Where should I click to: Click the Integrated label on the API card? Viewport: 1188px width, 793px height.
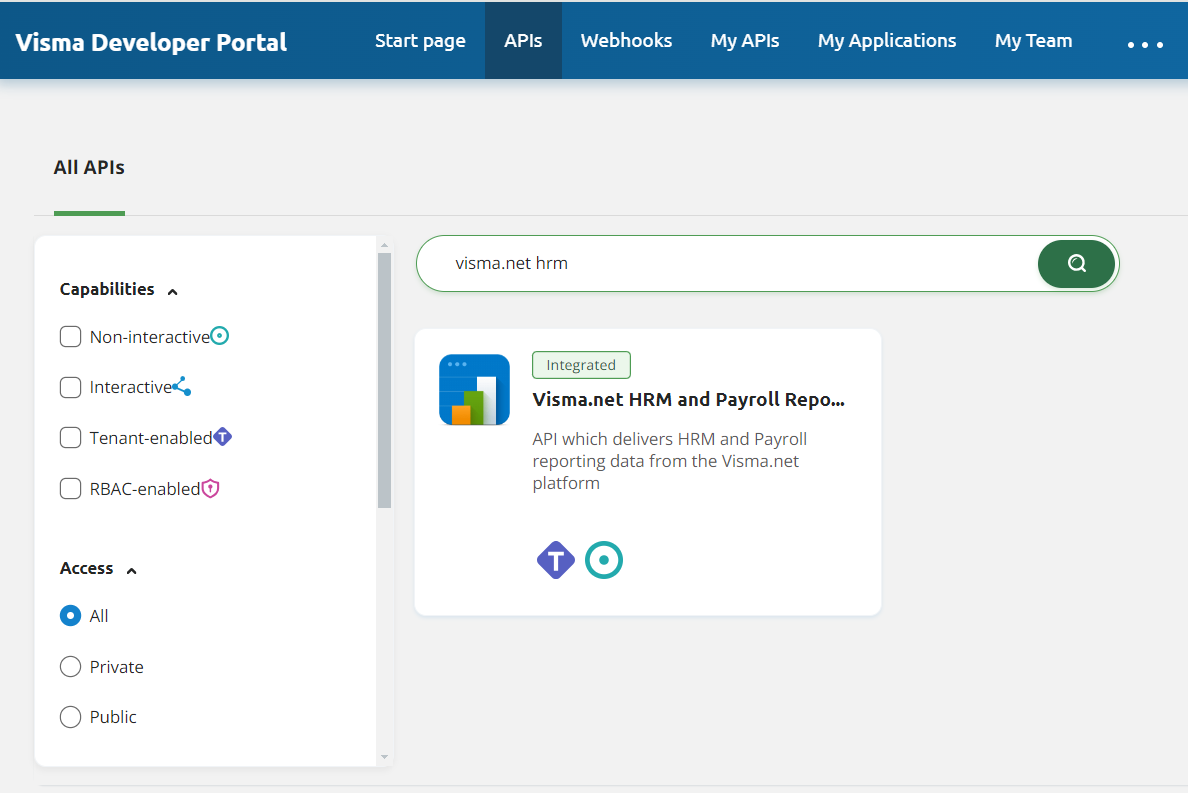coord(581,364)
